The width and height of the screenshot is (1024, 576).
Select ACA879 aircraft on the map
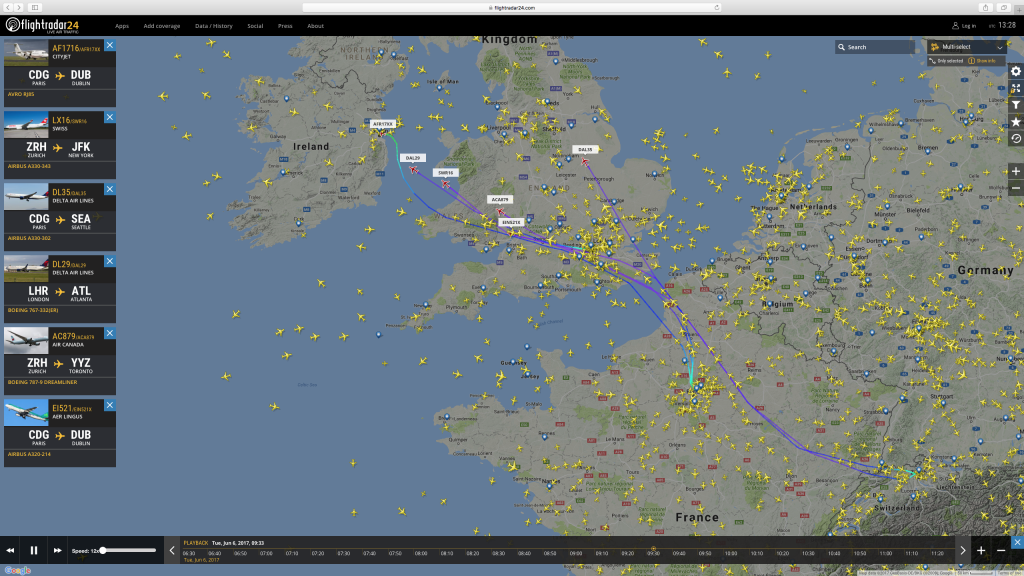[500, 211]
